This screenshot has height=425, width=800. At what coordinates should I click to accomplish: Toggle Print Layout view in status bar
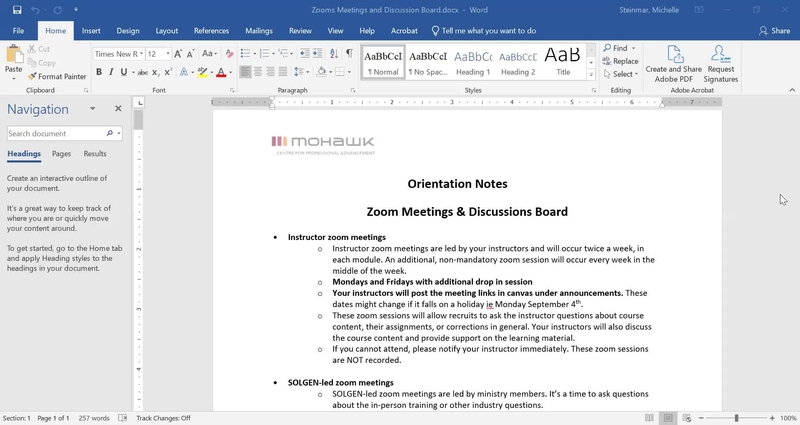[668, 418]
